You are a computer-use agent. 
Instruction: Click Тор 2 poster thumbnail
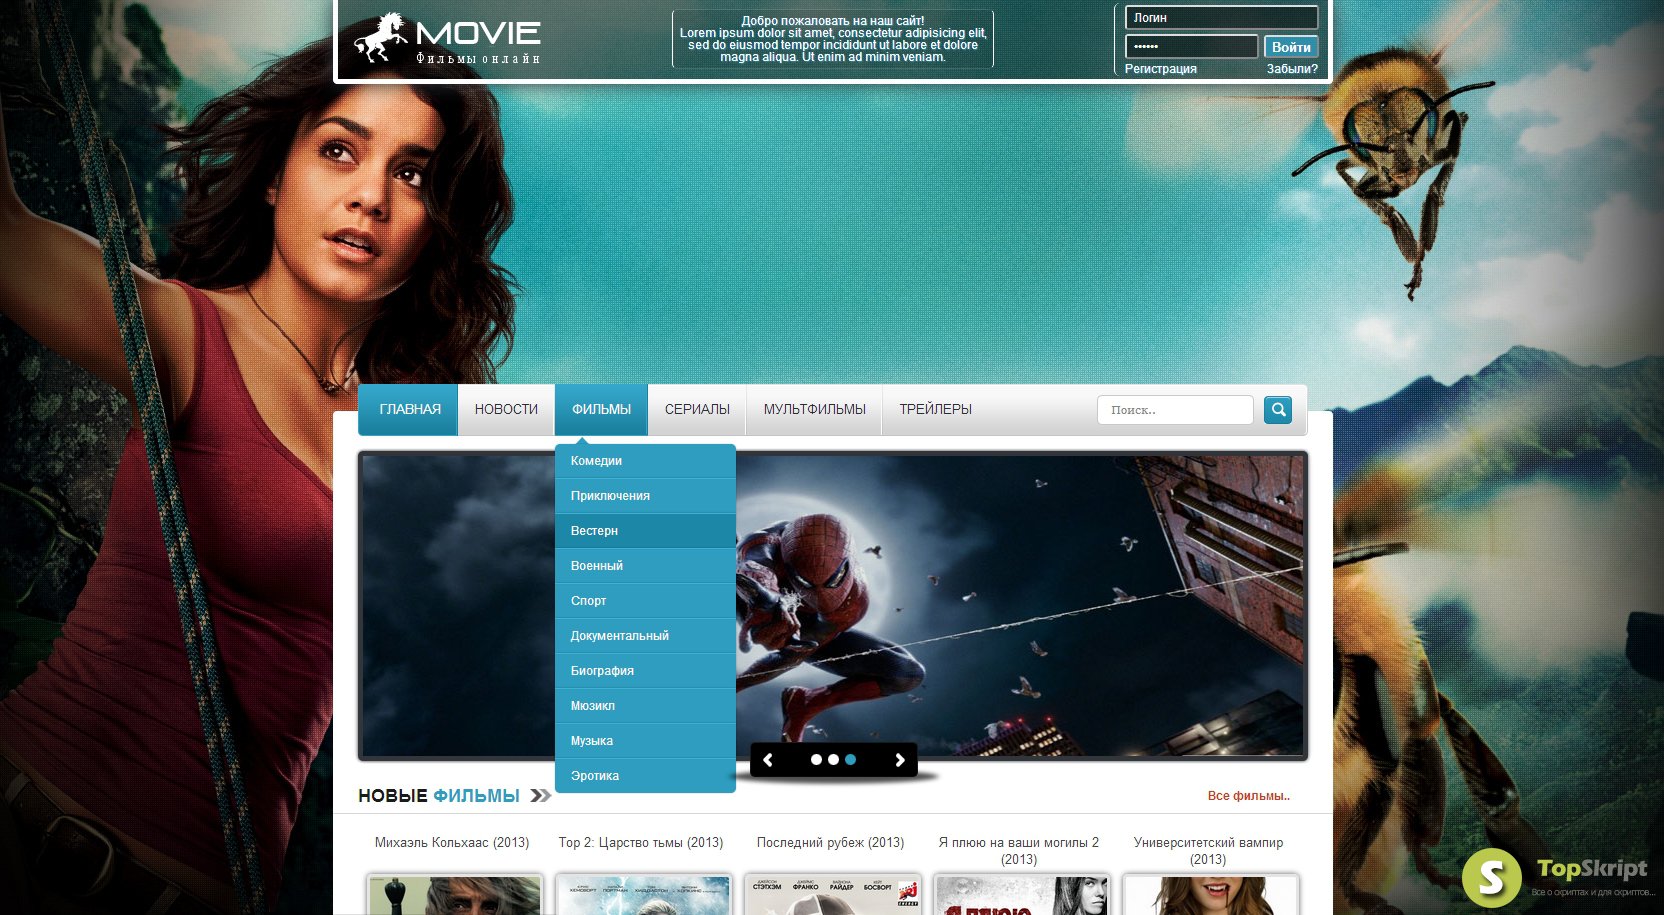644,895
